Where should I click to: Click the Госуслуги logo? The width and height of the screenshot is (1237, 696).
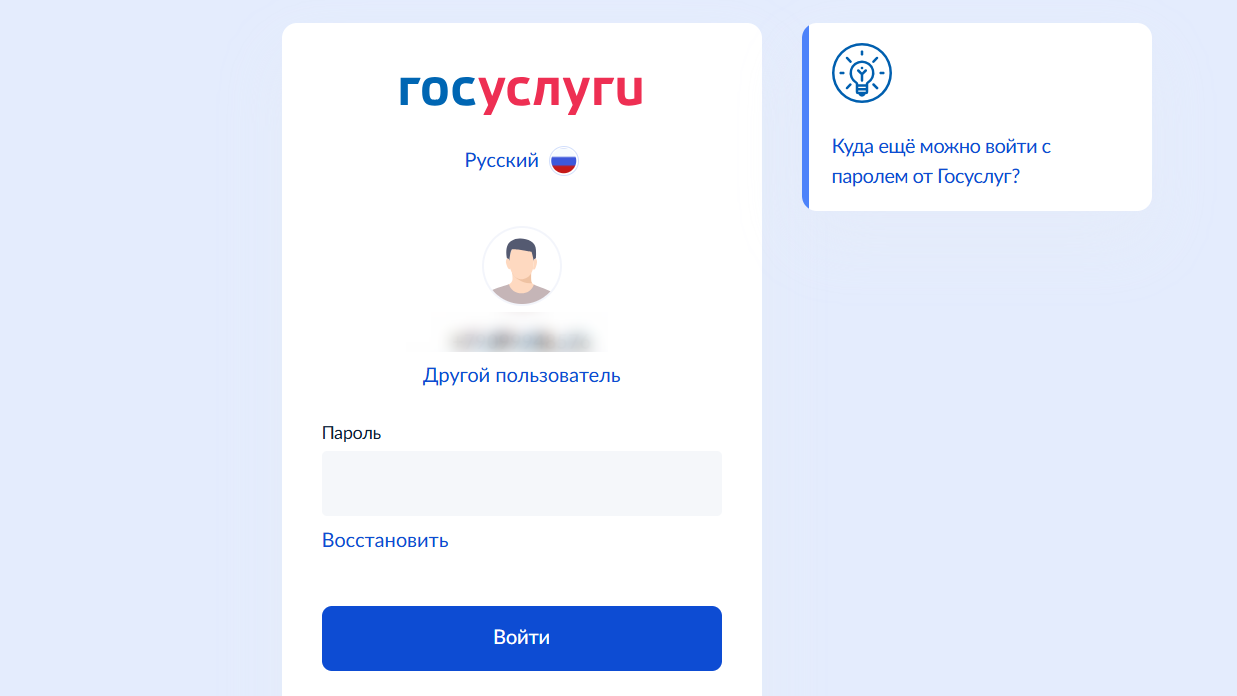(x=521, y=92)
